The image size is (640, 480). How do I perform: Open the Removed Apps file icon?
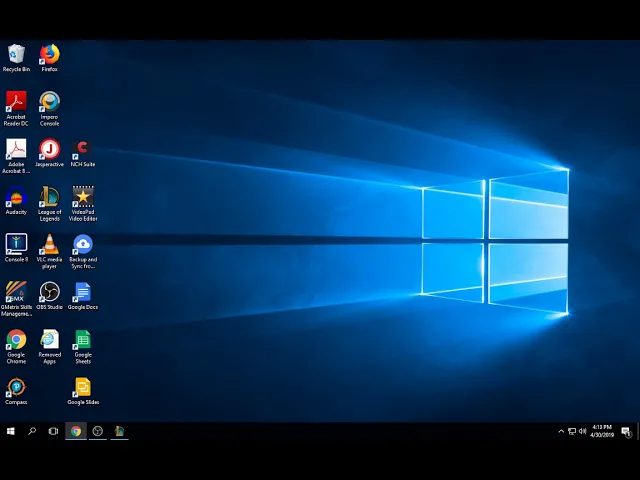[49, 347]
